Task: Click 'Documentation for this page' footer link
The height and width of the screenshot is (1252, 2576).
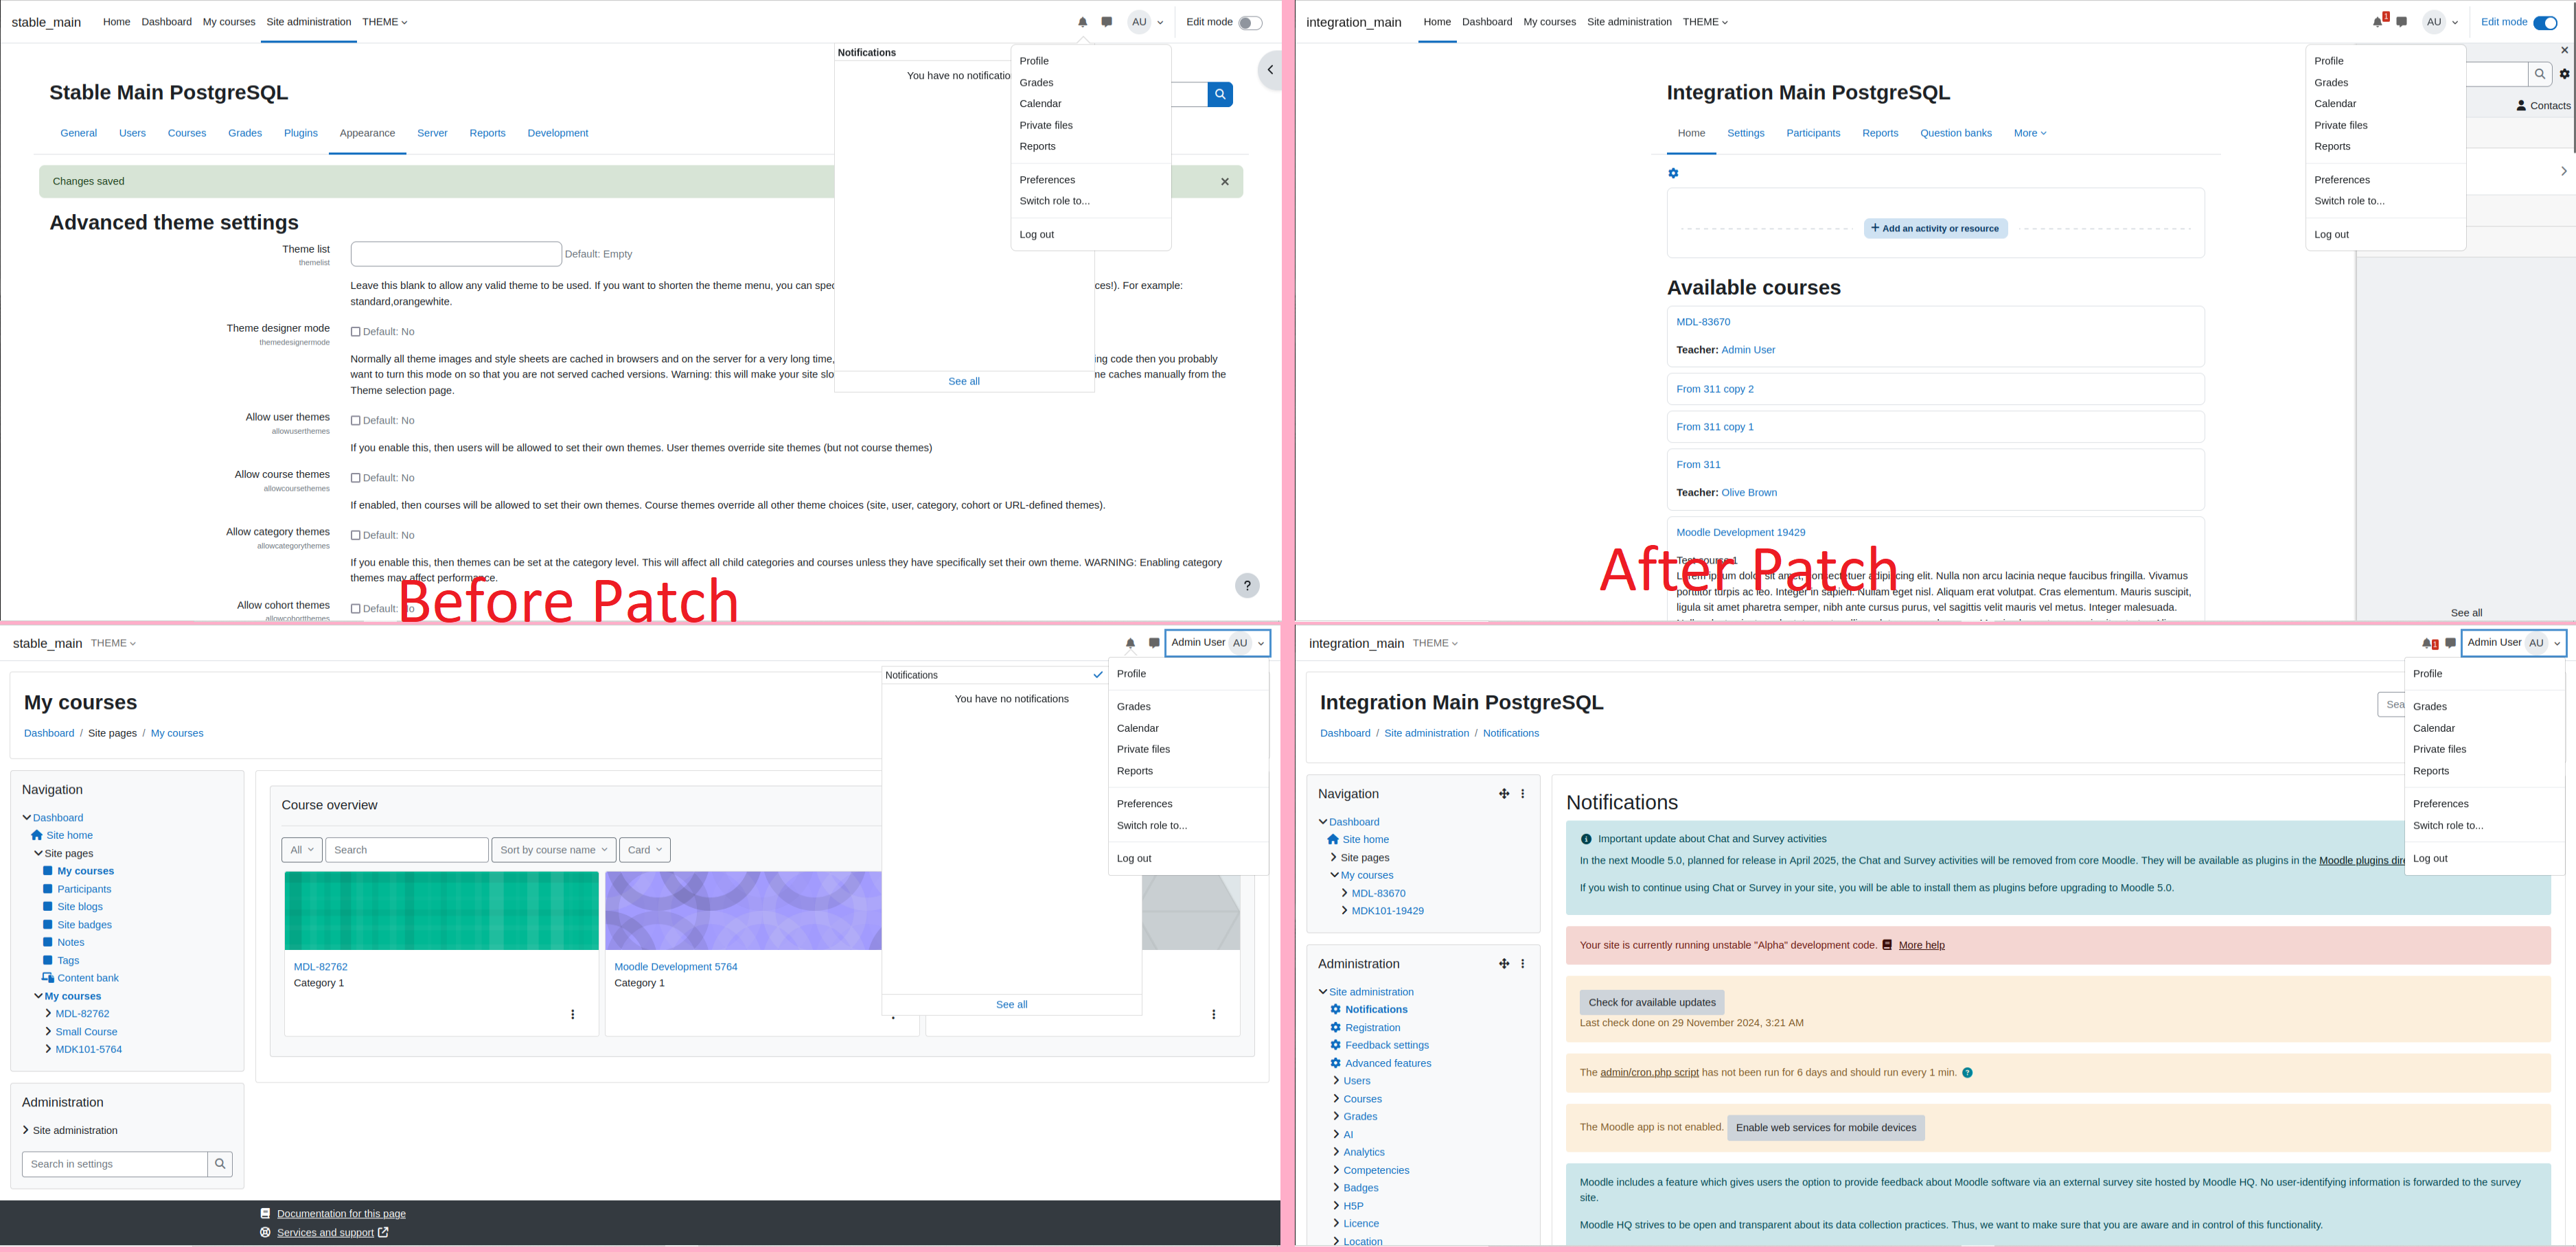Action: tap(341, 1214)
